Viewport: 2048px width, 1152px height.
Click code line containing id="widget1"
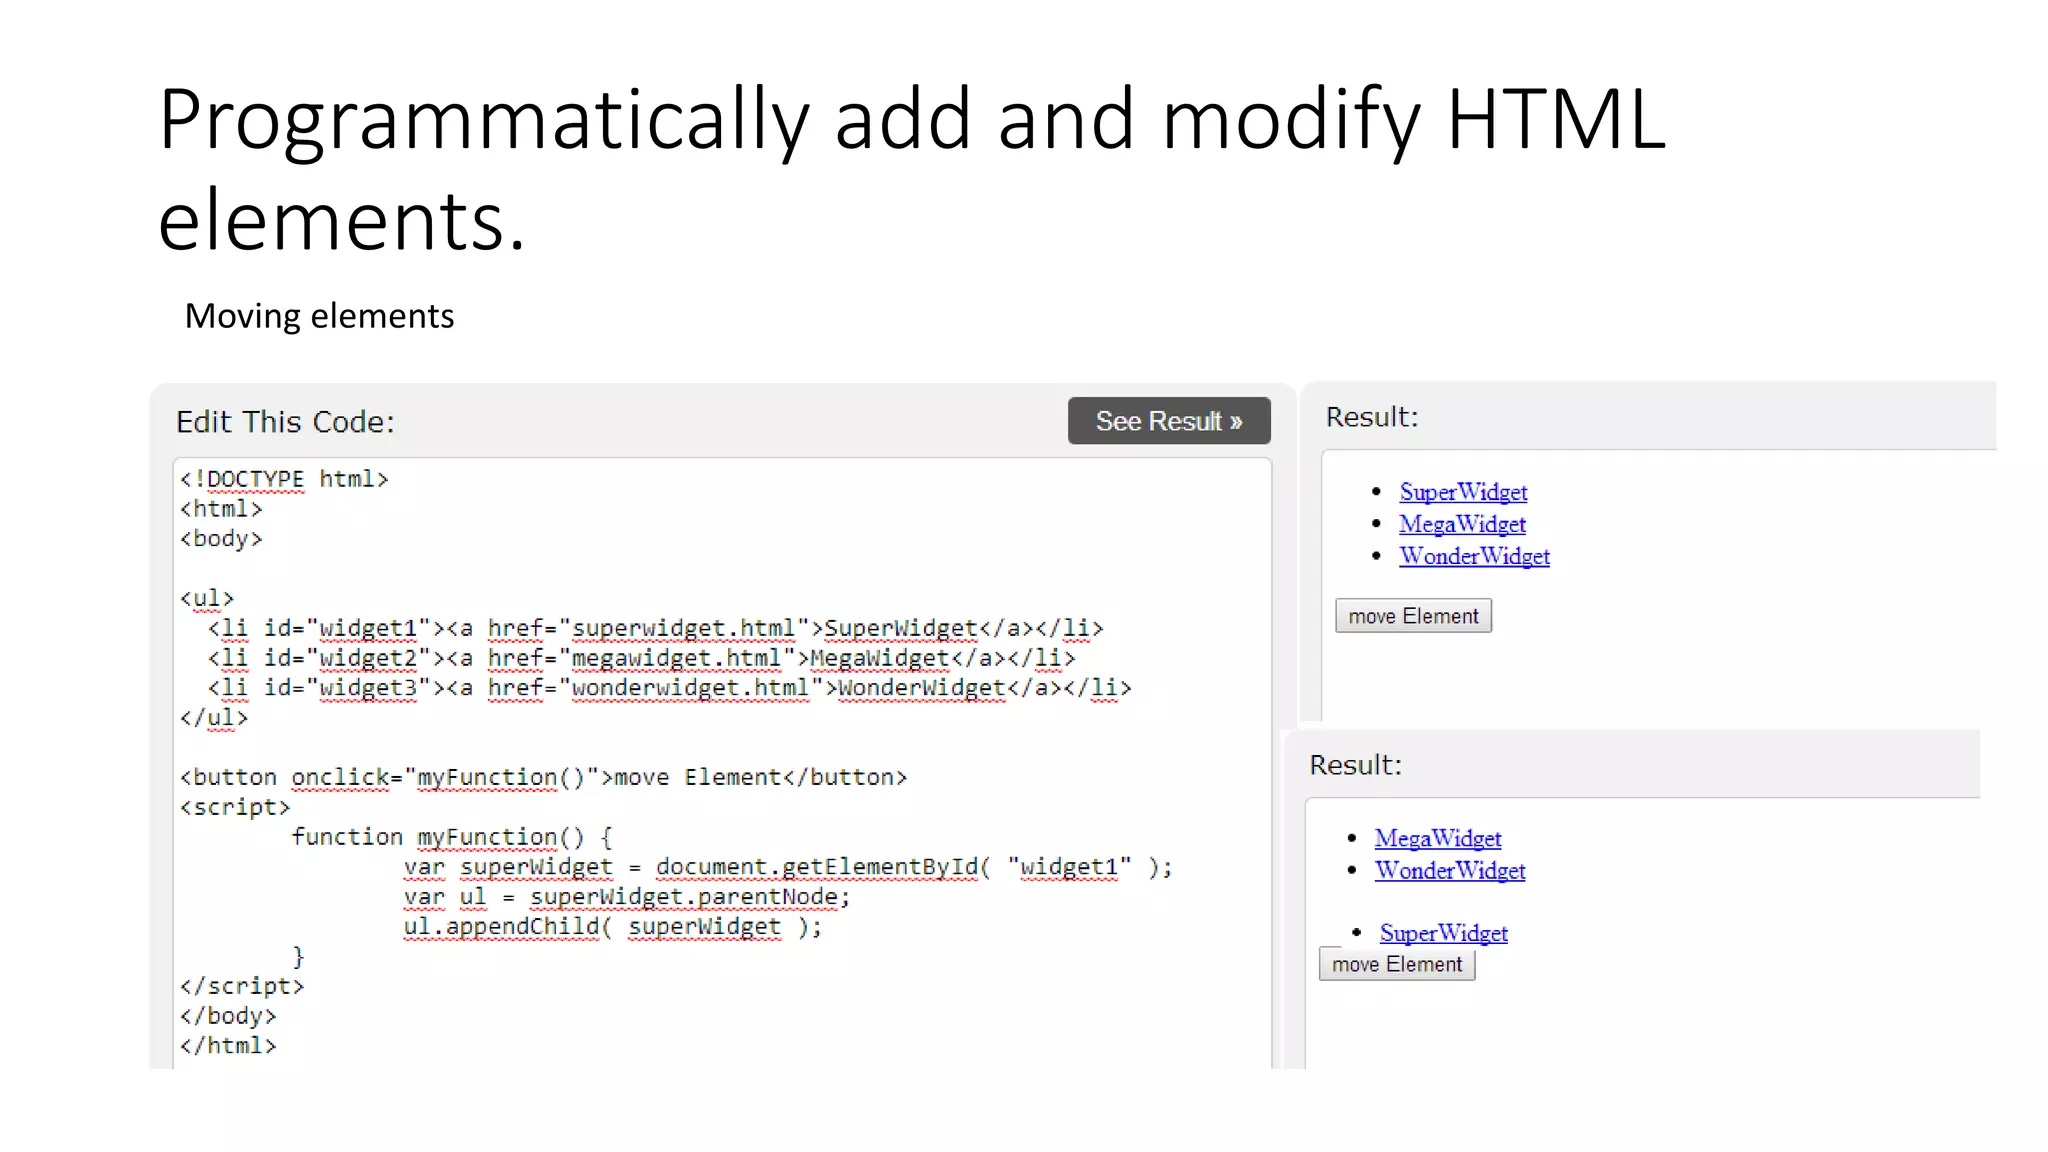point(655,628)
